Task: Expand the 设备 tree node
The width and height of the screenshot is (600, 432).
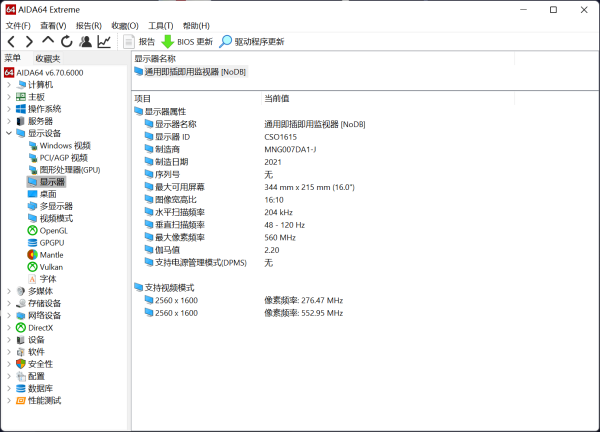Action: point(9,340)
